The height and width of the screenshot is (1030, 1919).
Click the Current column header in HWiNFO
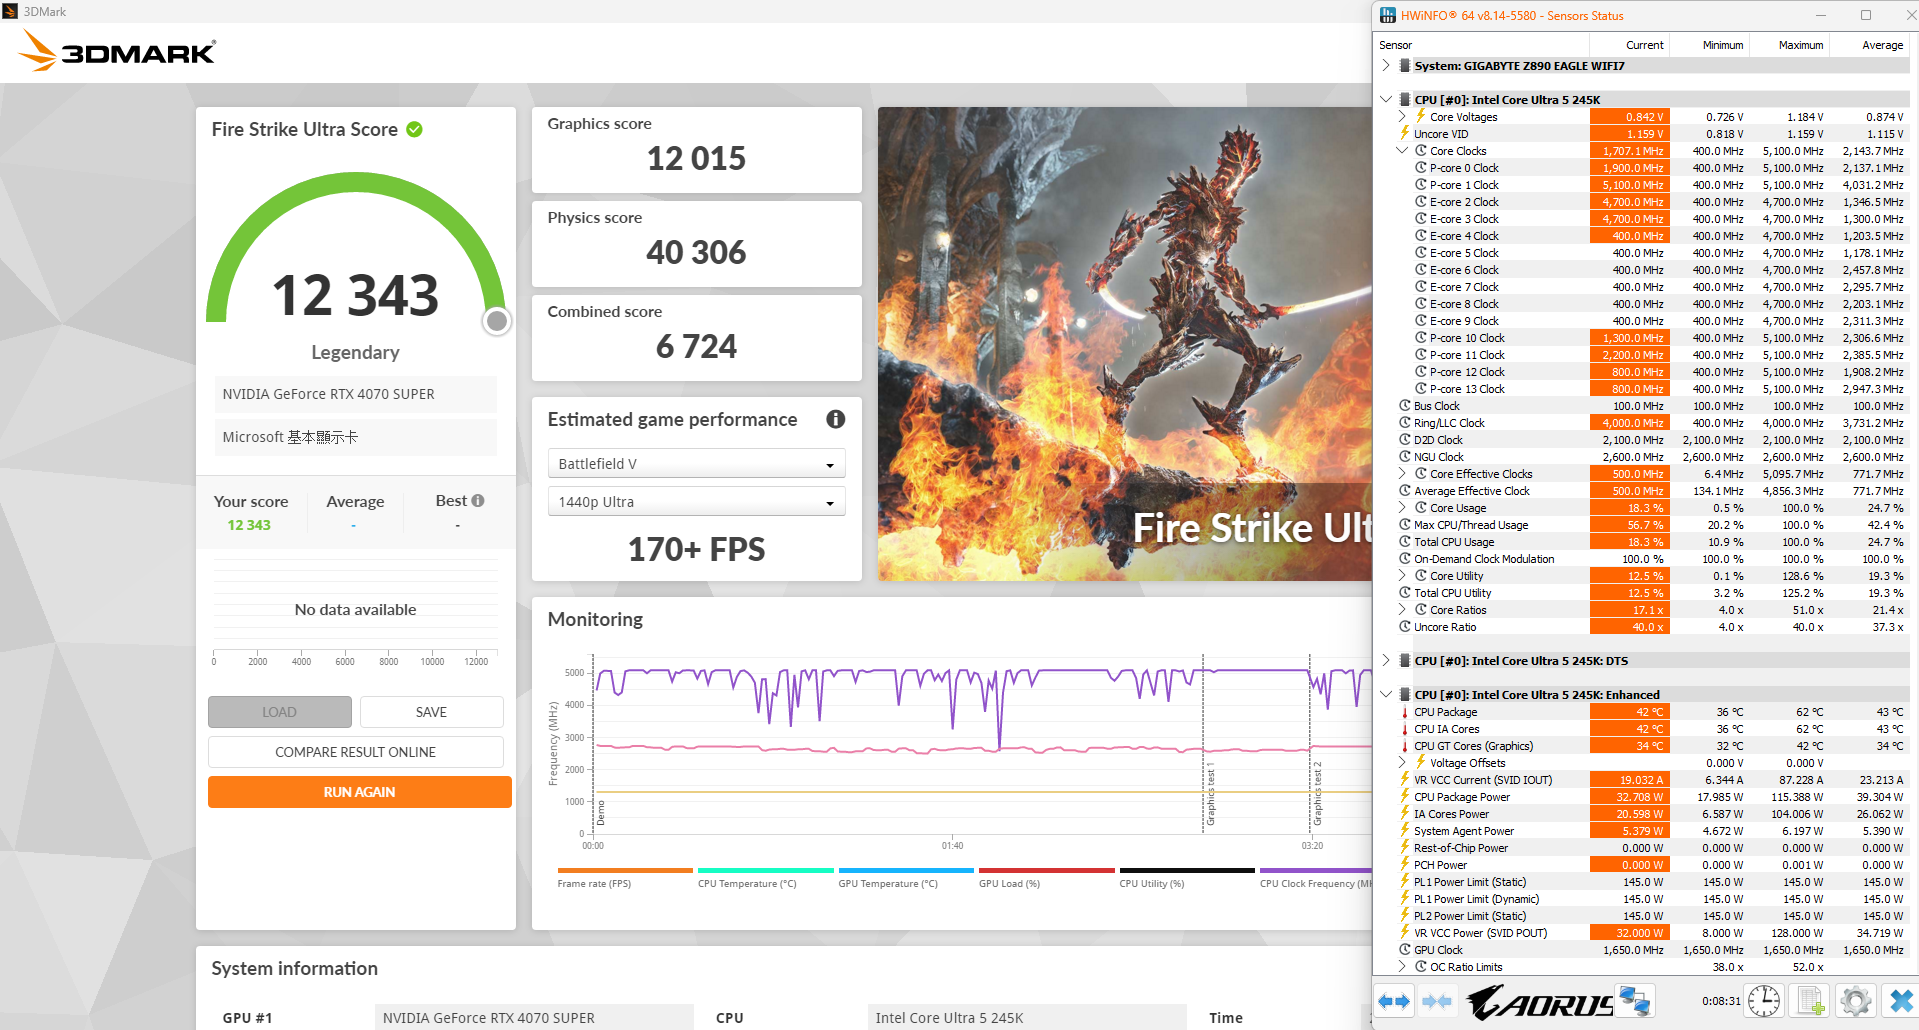tap(1630, 45)
